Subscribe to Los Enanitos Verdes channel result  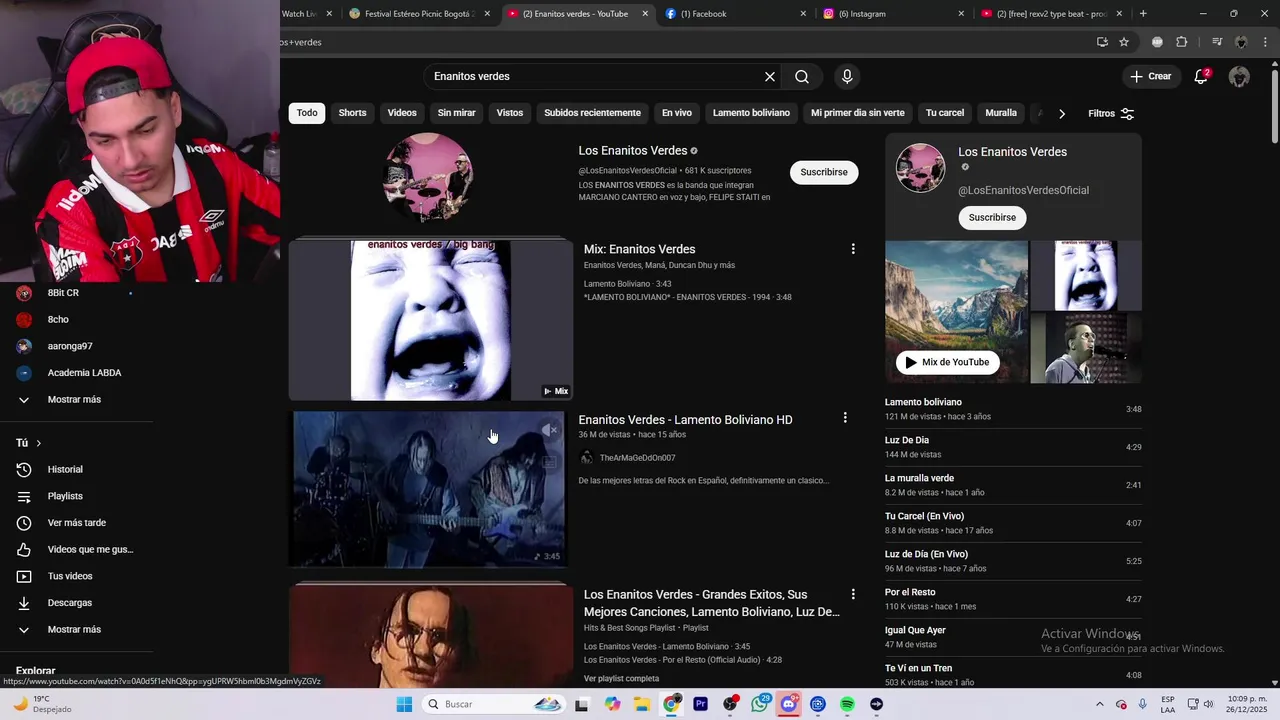coord(824,172)
